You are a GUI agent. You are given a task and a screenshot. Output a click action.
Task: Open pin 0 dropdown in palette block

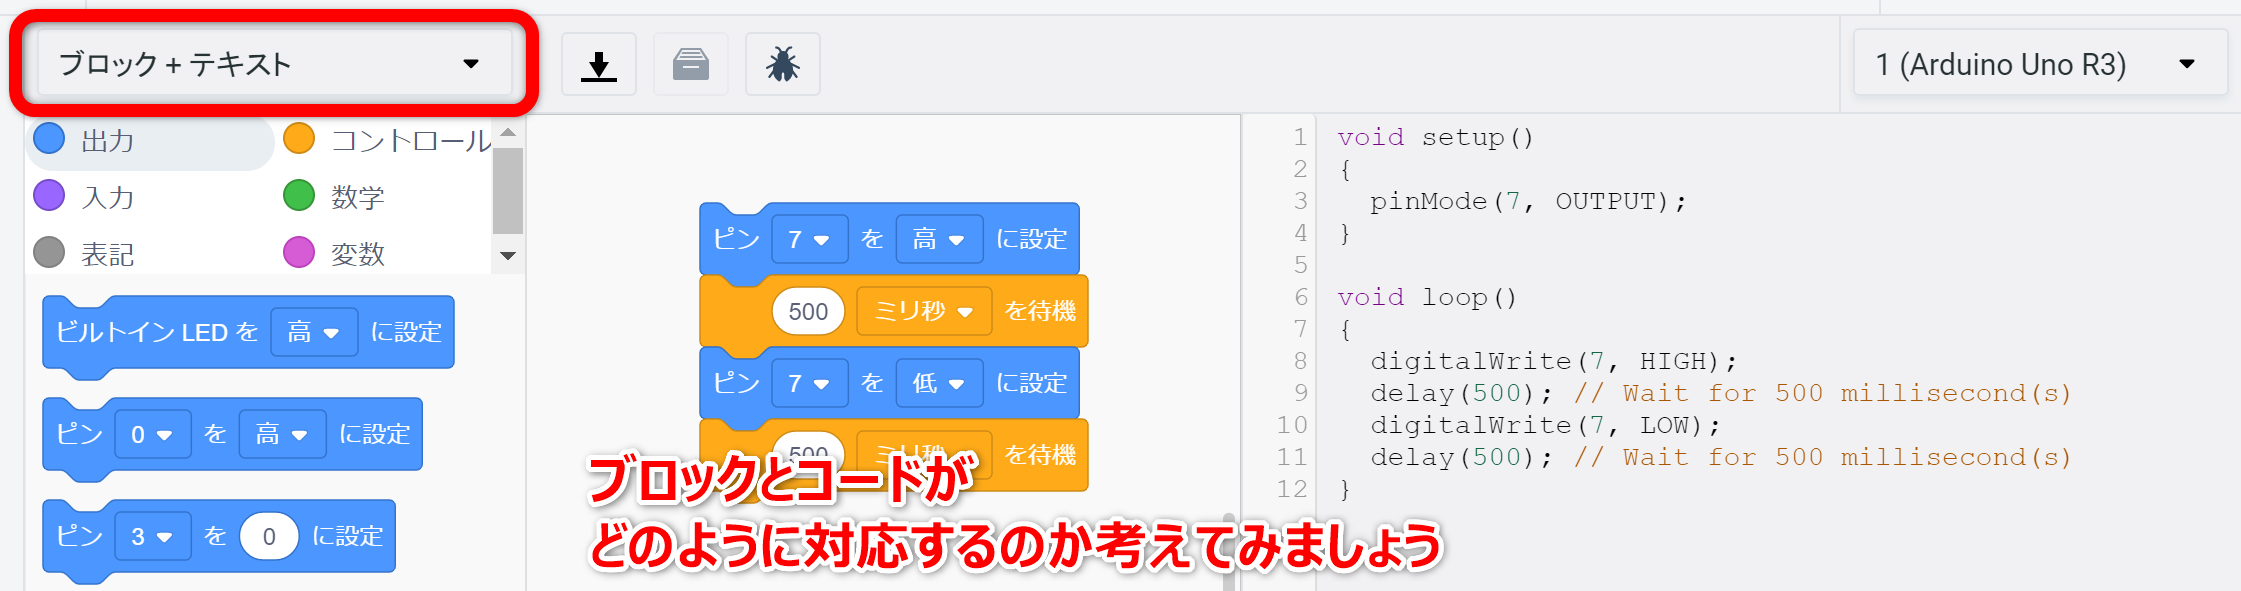(152, 434)
